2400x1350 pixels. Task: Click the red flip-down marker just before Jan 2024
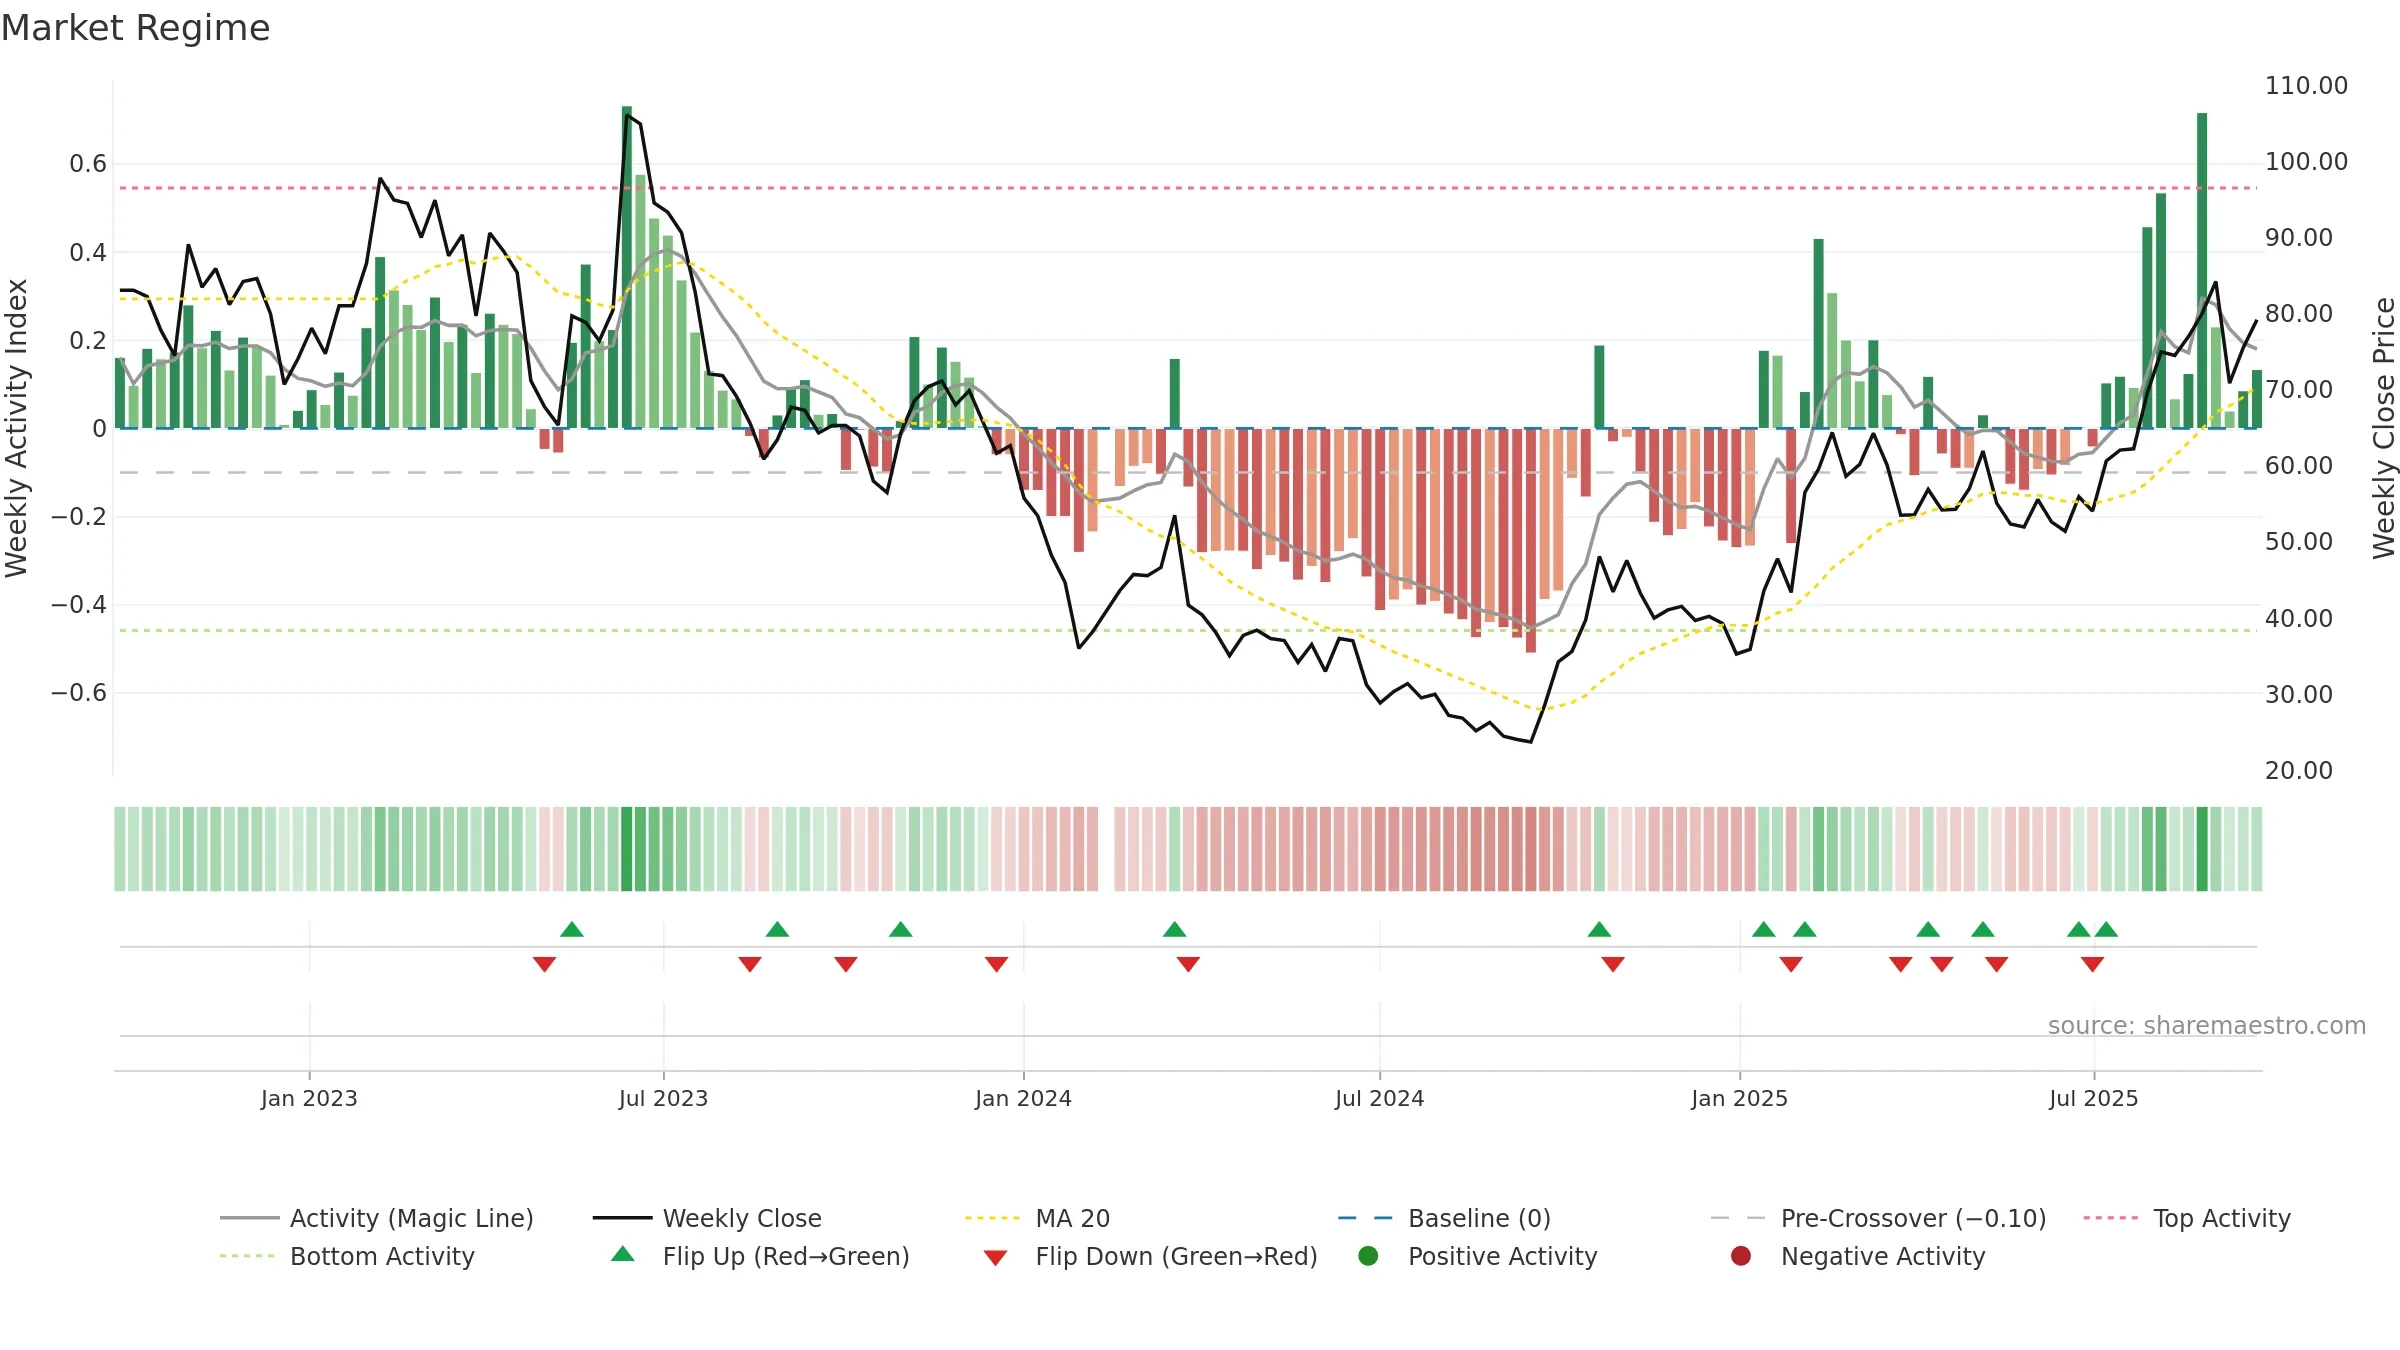(x=996, y=964)
